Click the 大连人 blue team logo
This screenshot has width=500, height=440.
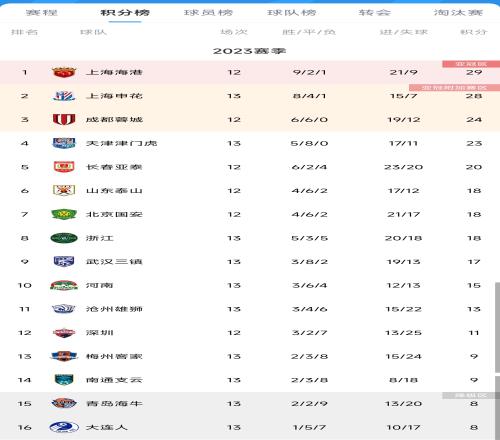click(64, 427)
